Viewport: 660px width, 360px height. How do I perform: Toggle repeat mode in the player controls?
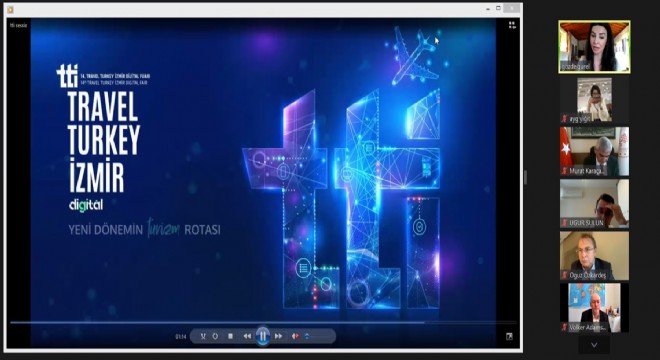pyautogui.click(x=215, y=336)
